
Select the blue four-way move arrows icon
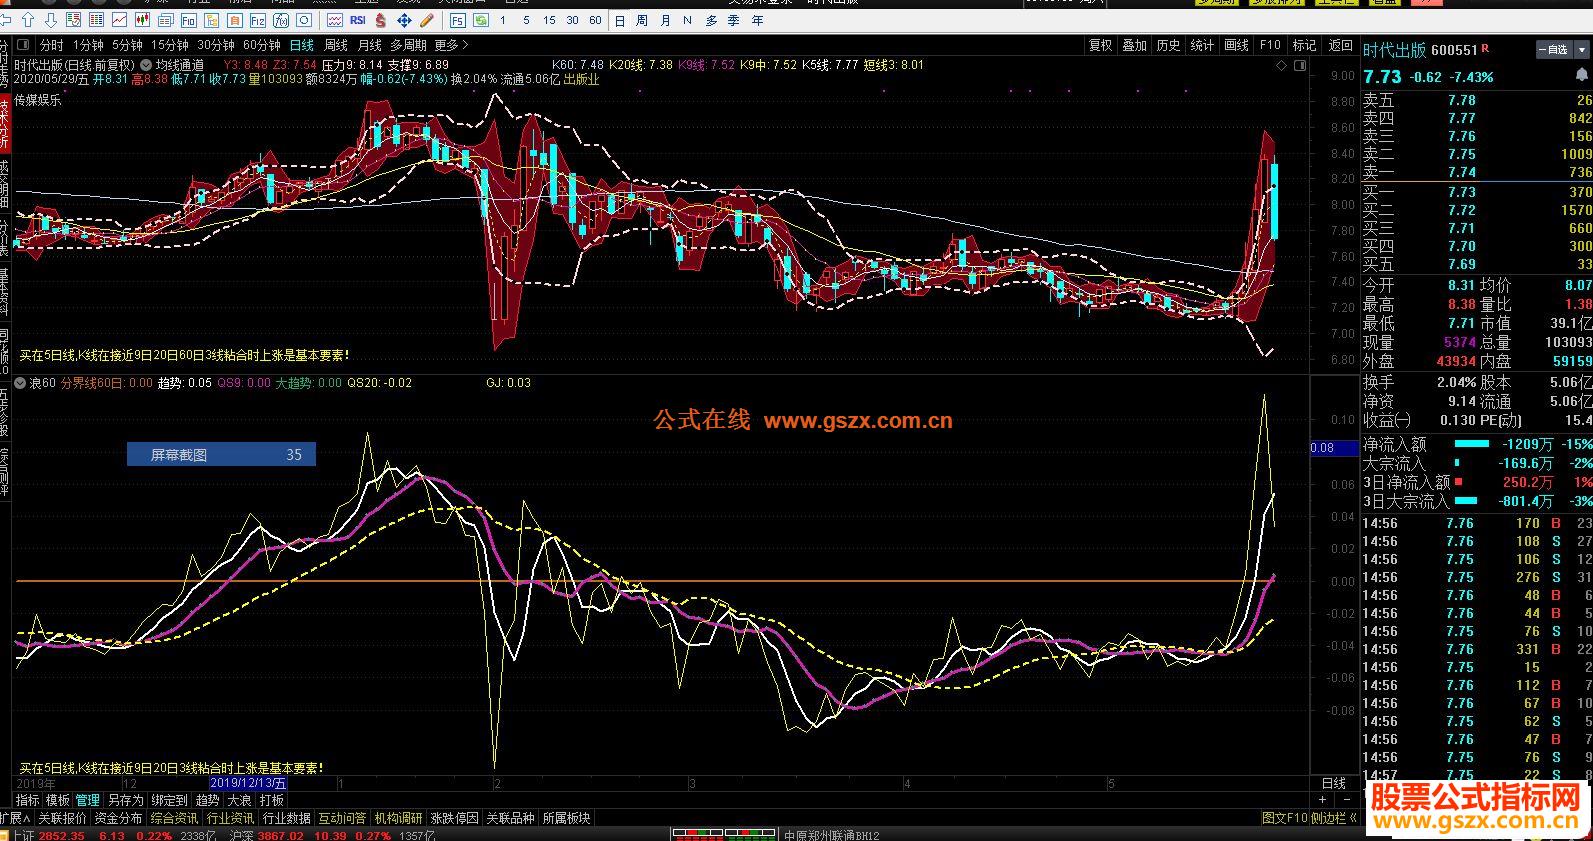(404, 20)
